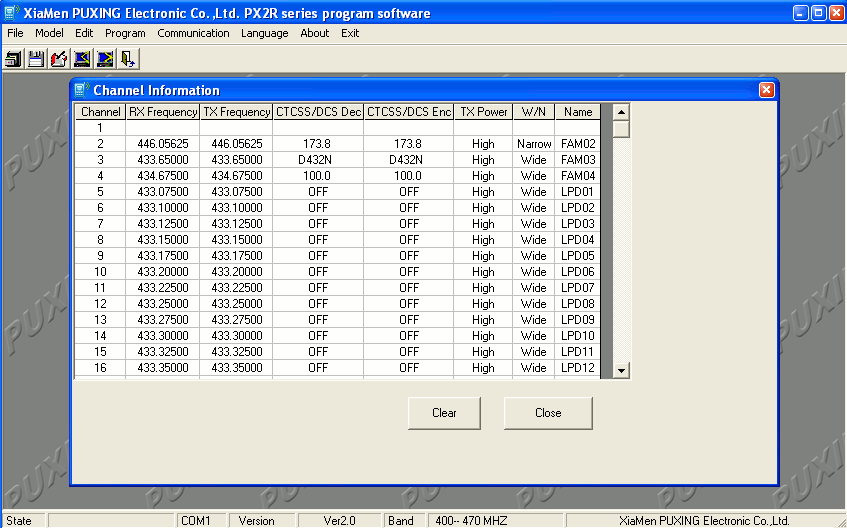Open the Language menu

[264, 33]
